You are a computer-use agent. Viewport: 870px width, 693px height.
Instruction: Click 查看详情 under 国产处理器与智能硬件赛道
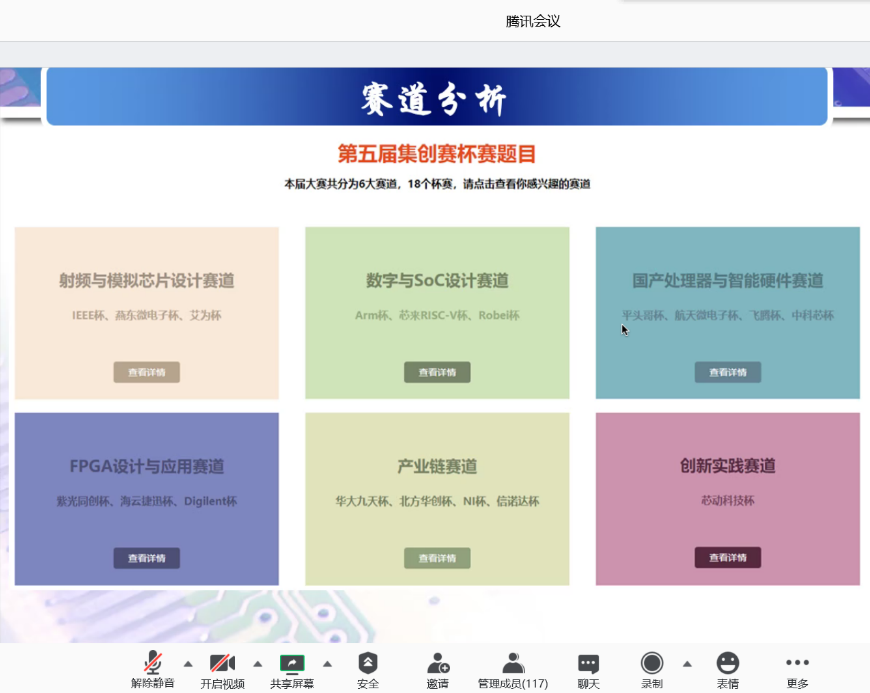click(727, 371)
